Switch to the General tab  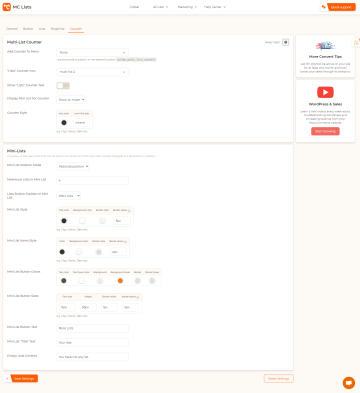click(x=12, y=29)
